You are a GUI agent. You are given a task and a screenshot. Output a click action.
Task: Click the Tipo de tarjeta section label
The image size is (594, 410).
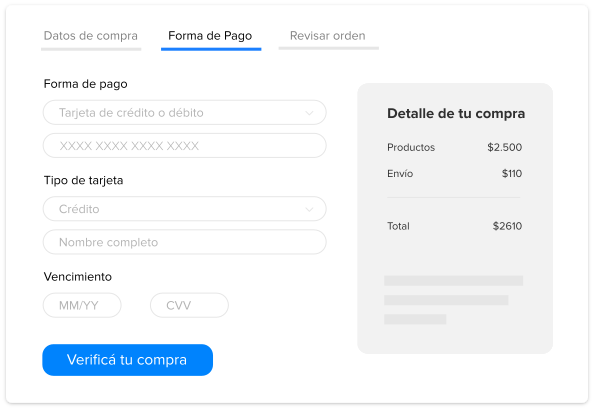pyautogui.click(x=83, y=180)
